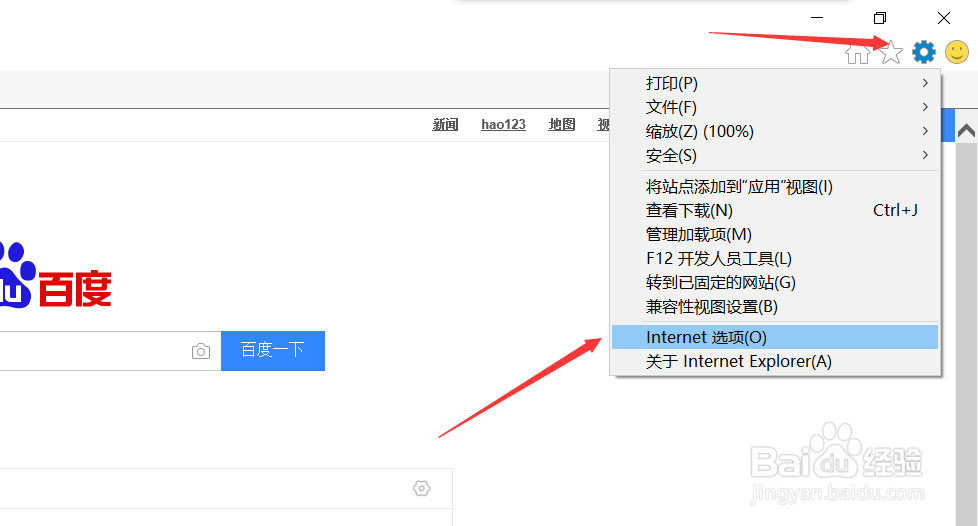The width and height of the screenshot is (978, 526).
Task: Open 管理加载项(M)
Action: [x=775, y=235]
